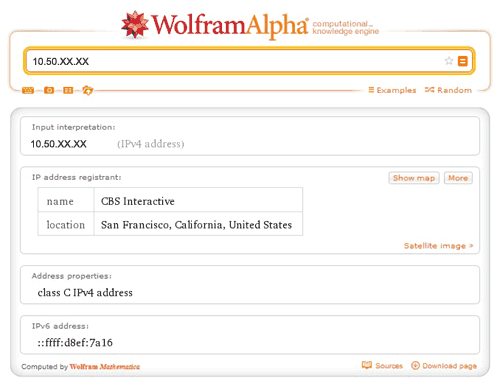Screen dimensions: 500x389
Task: Select the class C IPv4 address text
Action: (85, 293)
